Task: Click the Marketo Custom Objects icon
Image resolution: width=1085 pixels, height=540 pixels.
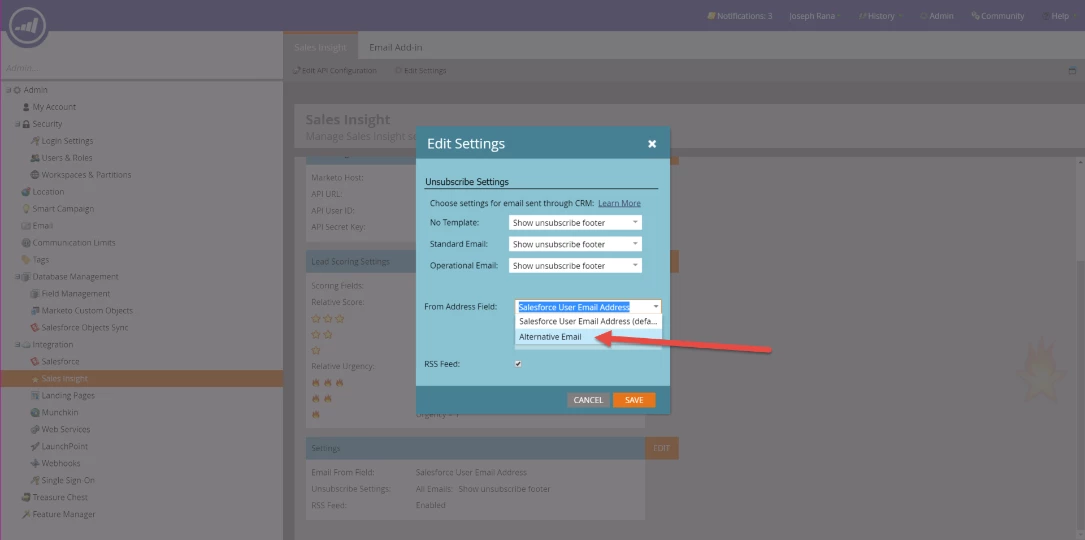Action: (35, 310)
